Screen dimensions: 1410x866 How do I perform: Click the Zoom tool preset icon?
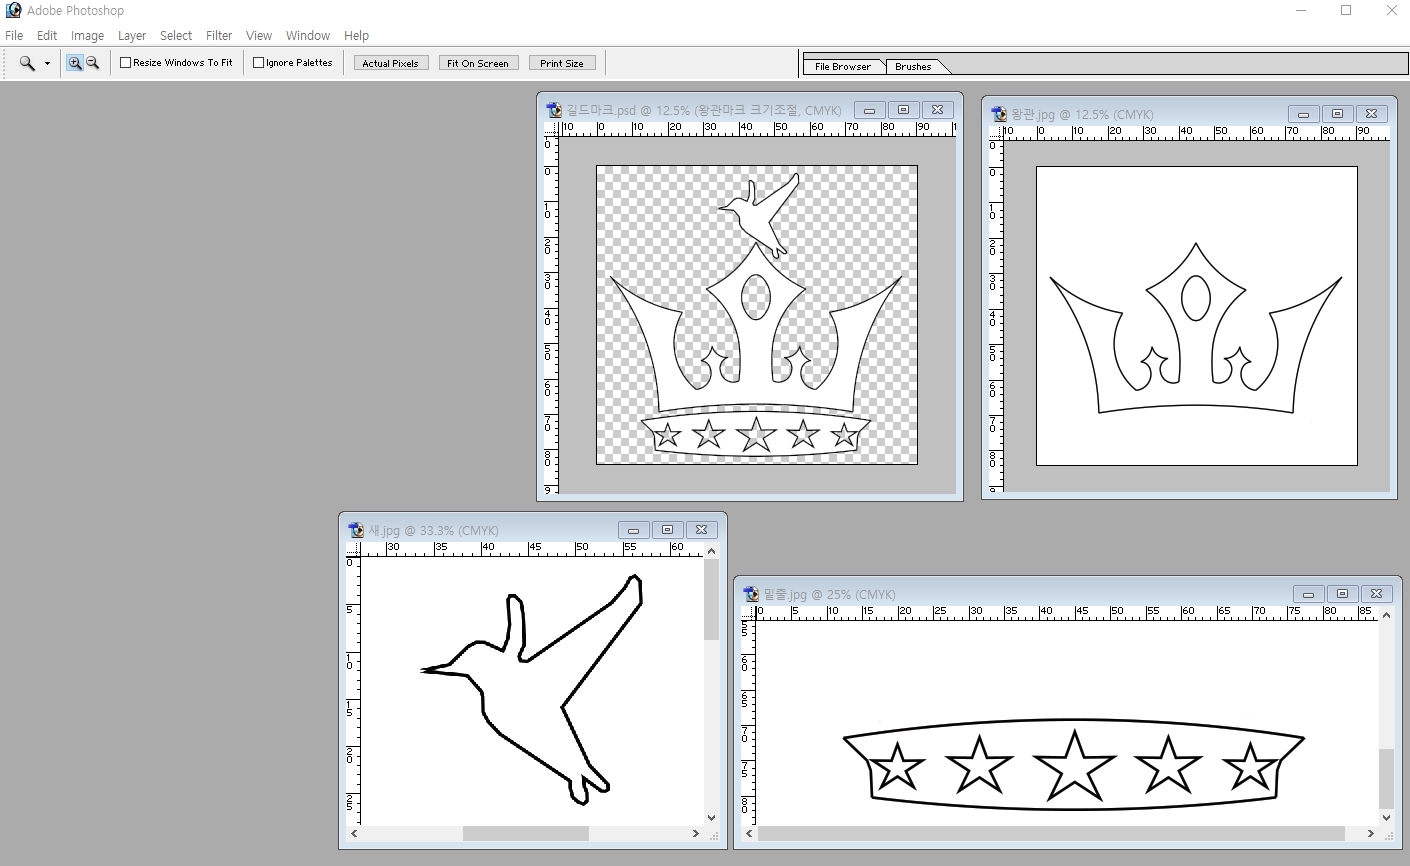[27, 63]
